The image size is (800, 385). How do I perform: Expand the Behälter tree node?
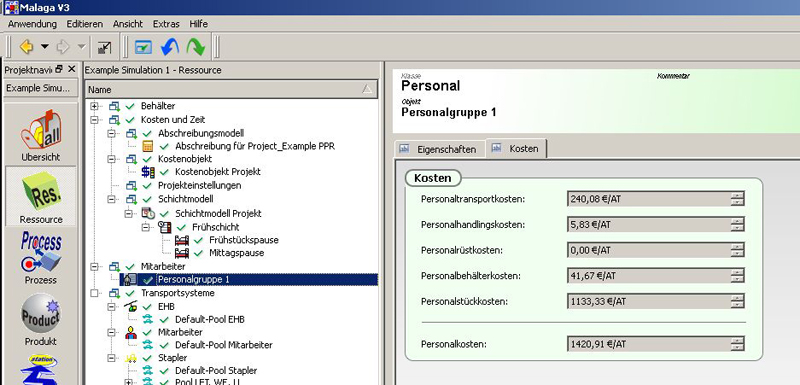pos(94,106)
